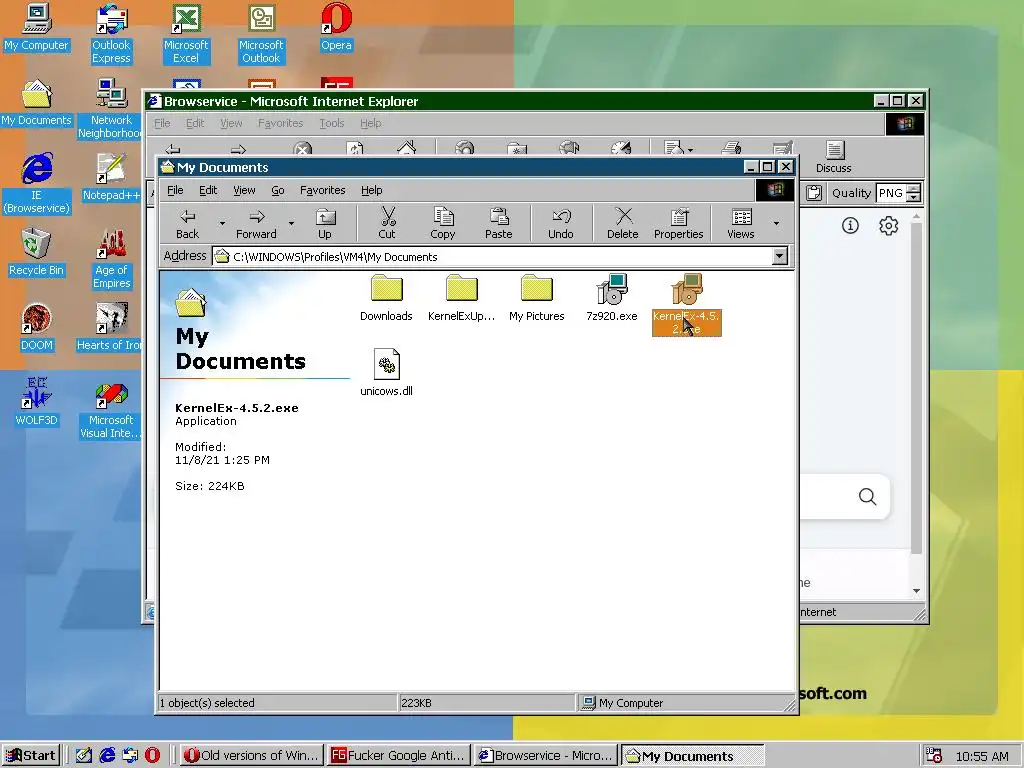
Task: Open Properties for selected file
Action: point(679,223)
